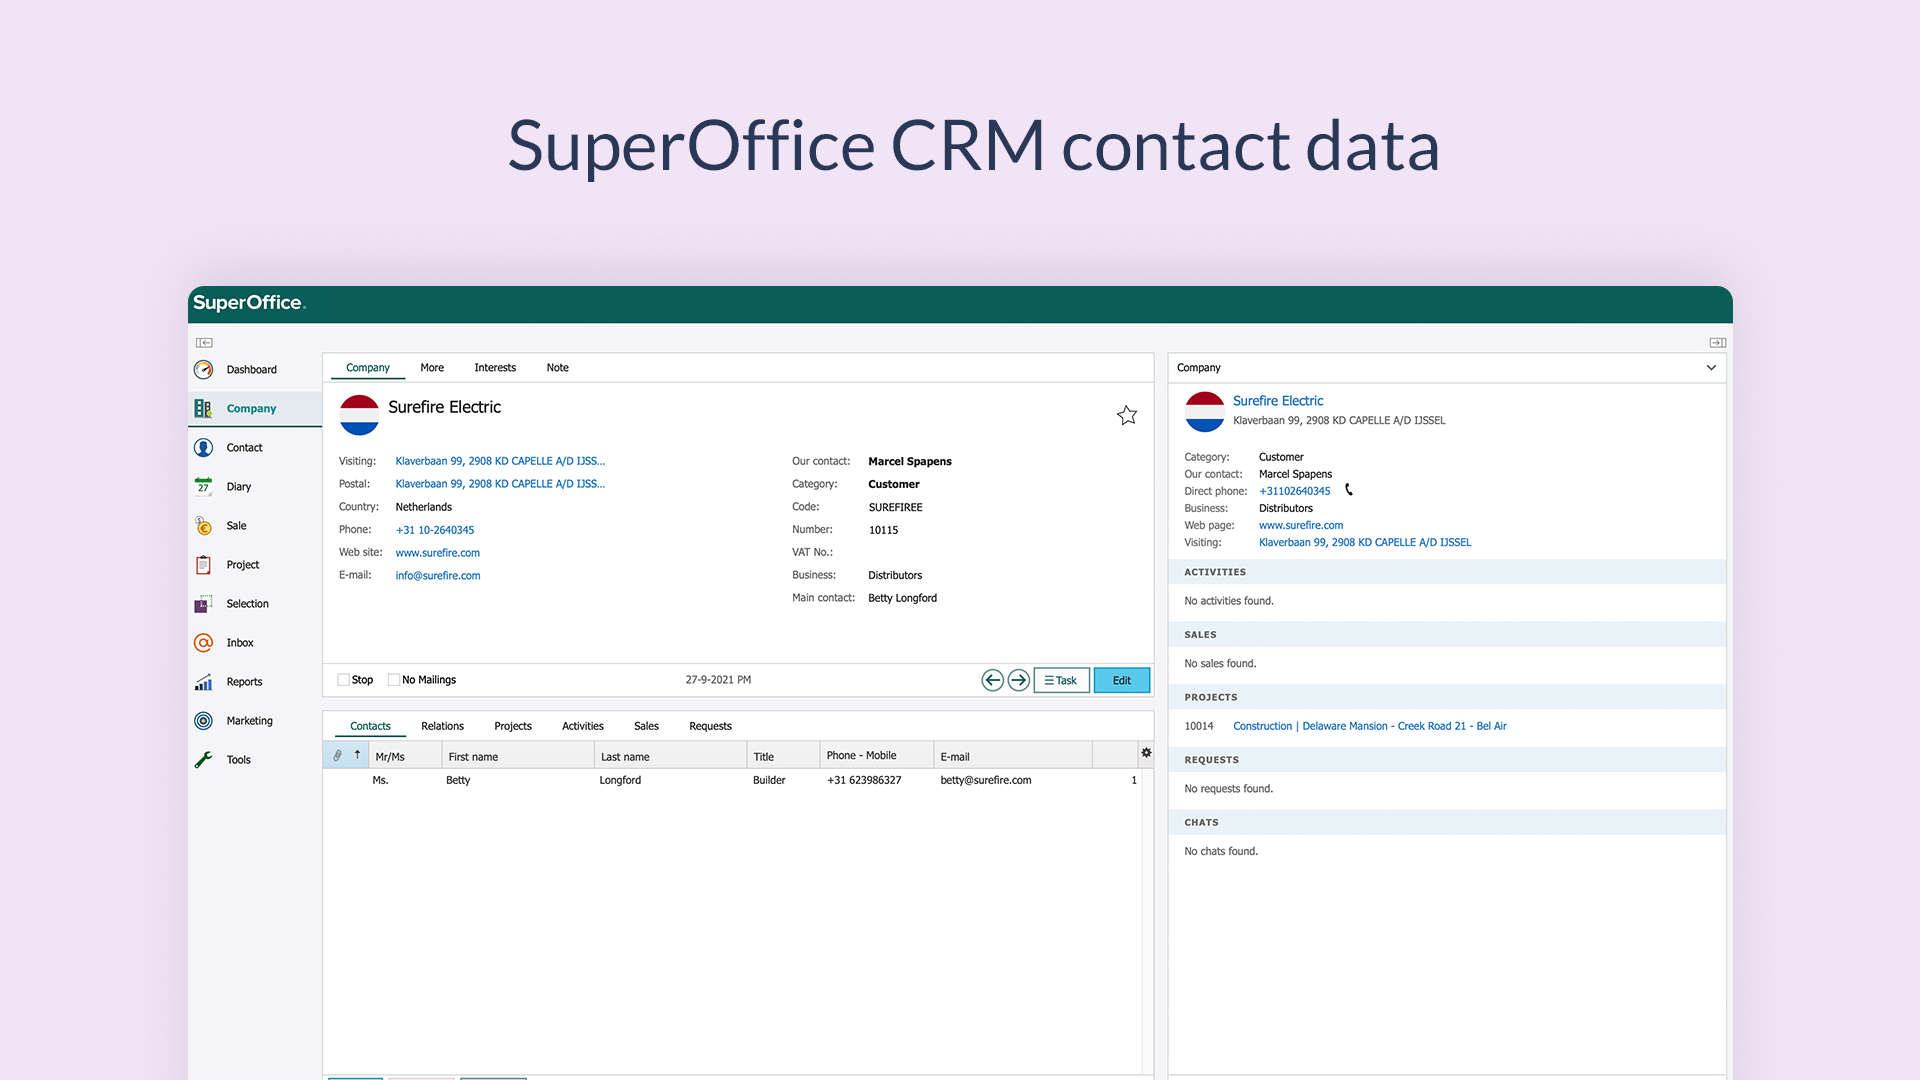Viewport: 1920px width, 1080px height.
Task: Click flag icon in preview panel
Action: (x=1205, y=412)
